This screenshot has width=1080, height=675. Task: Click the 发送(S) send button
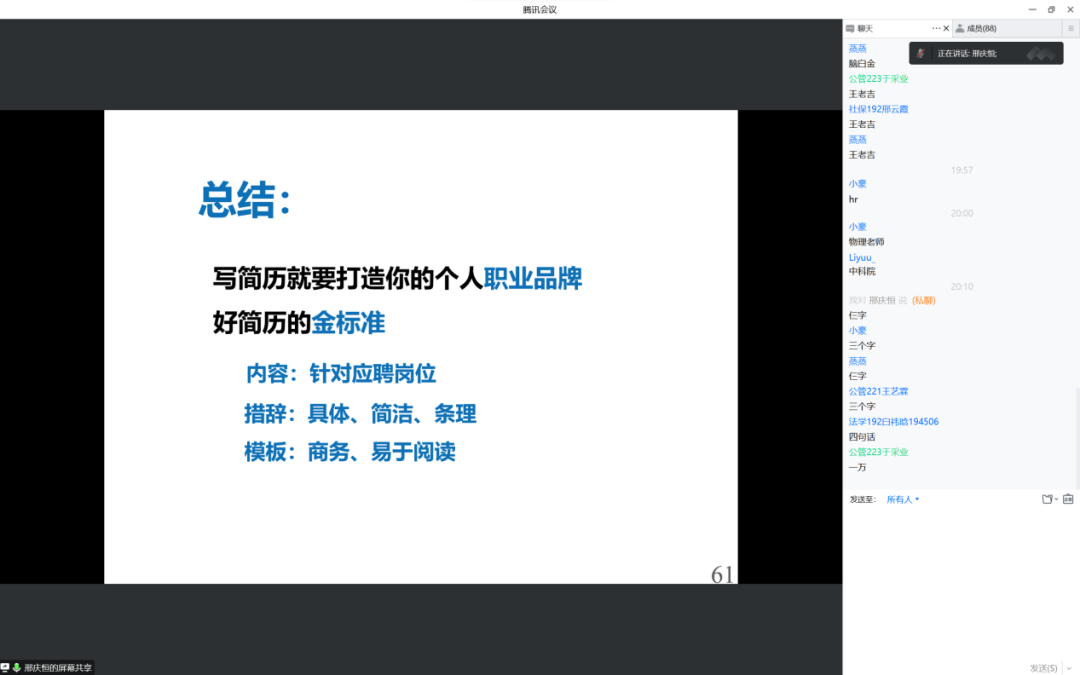pos(1043,667)
